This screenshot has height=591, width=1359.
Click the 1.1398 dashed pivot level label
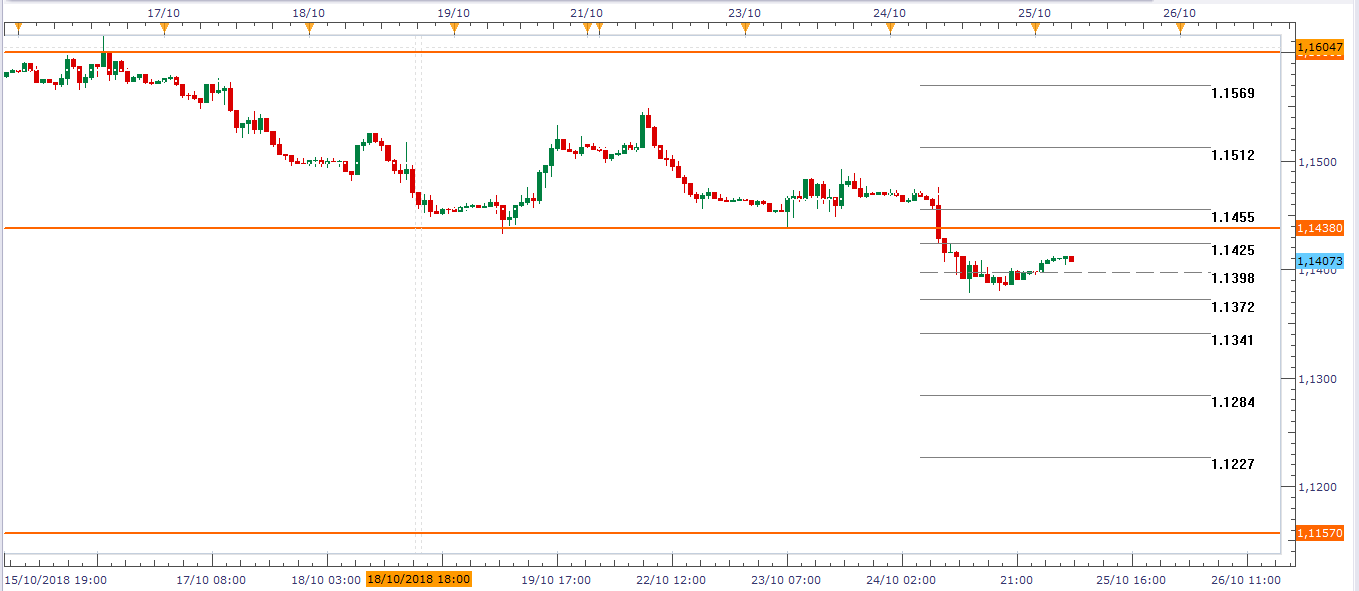point(1232,278)
